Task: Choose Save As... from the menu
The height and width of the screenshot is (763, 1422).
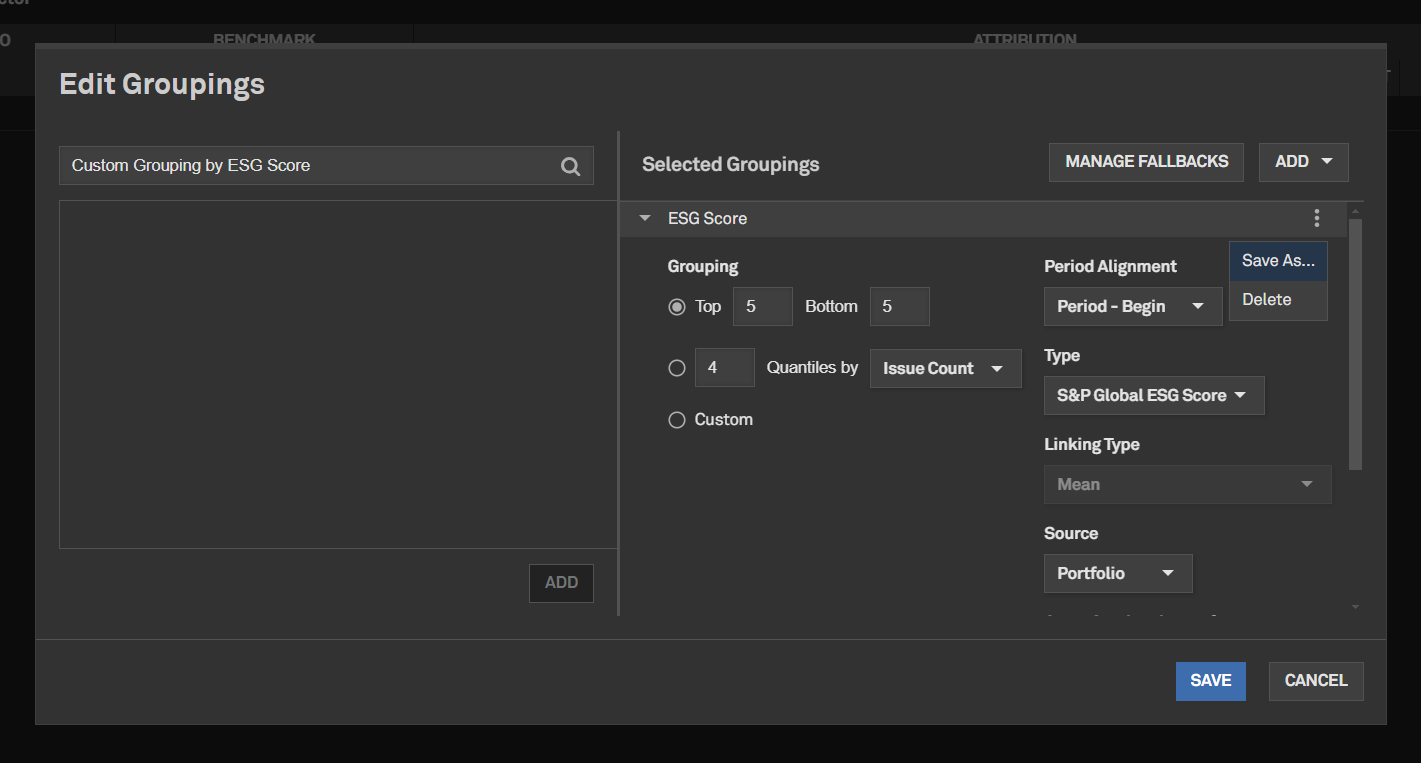Action: pos(1277,261)
